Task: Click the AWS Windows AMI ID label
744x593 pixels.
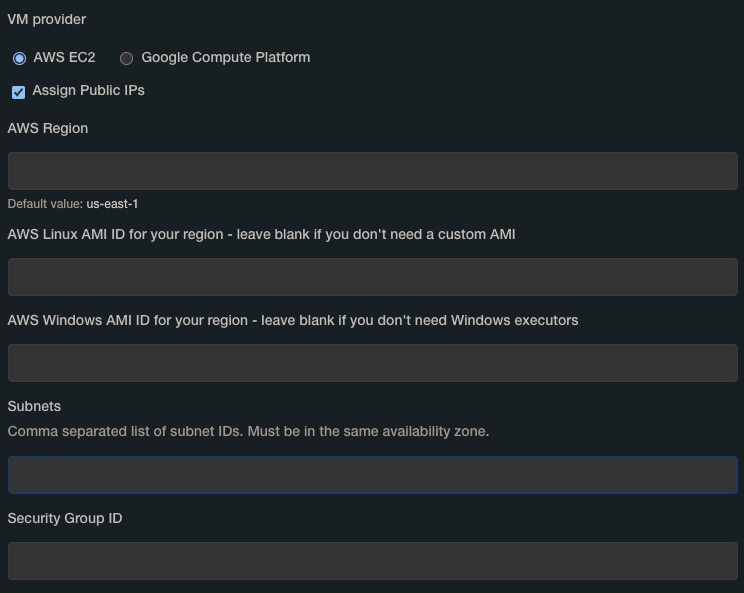Action: point(292,320)
